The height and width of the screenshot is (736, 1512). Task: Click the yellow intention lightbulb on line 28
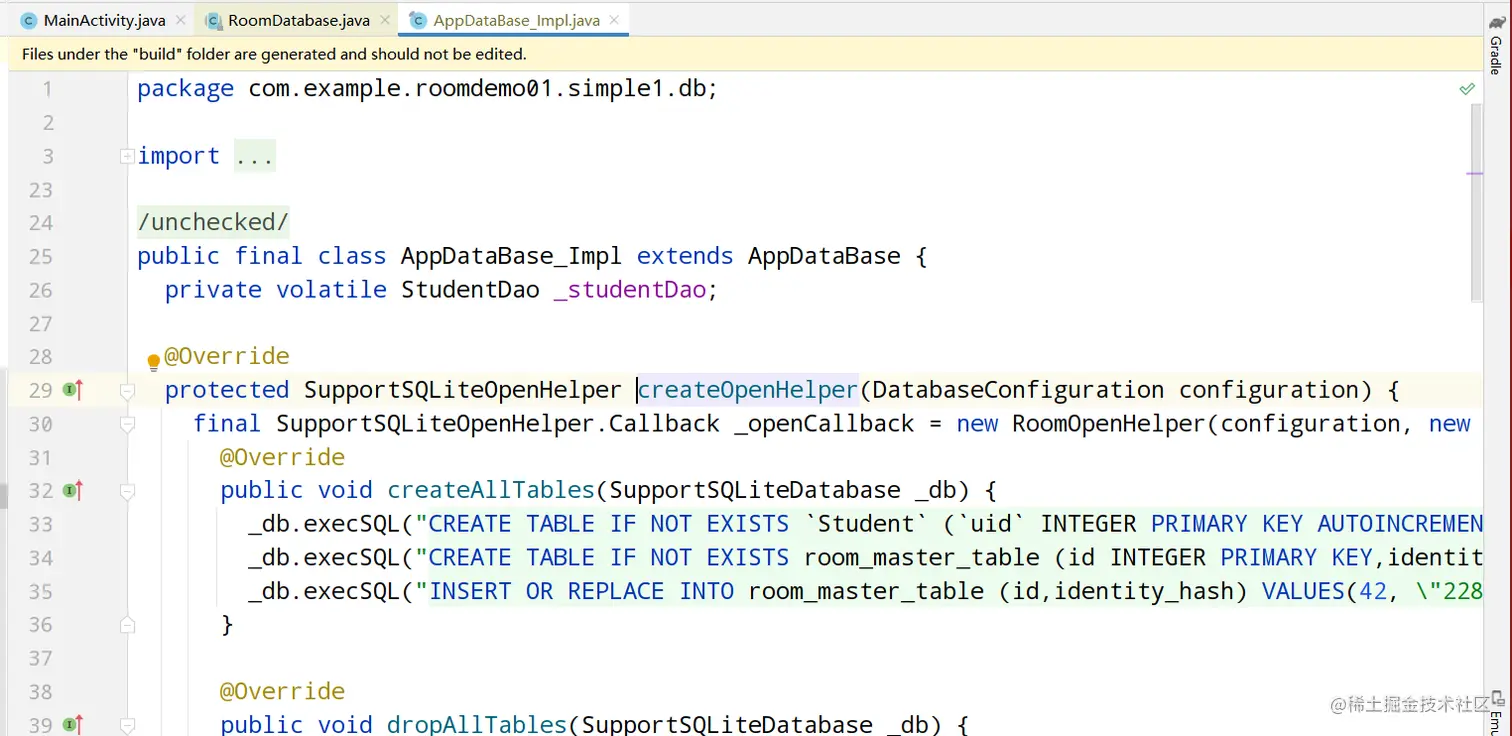pos(153,361)
